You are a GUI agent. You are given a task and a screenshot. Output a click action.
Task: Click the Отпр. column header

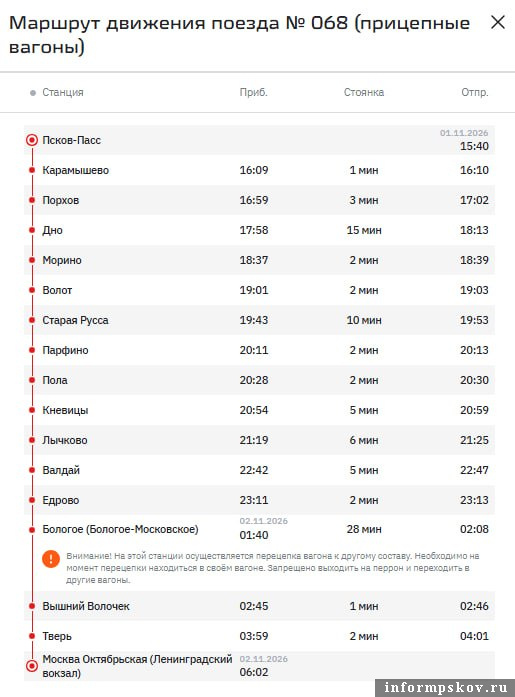[x=475, y=92]
